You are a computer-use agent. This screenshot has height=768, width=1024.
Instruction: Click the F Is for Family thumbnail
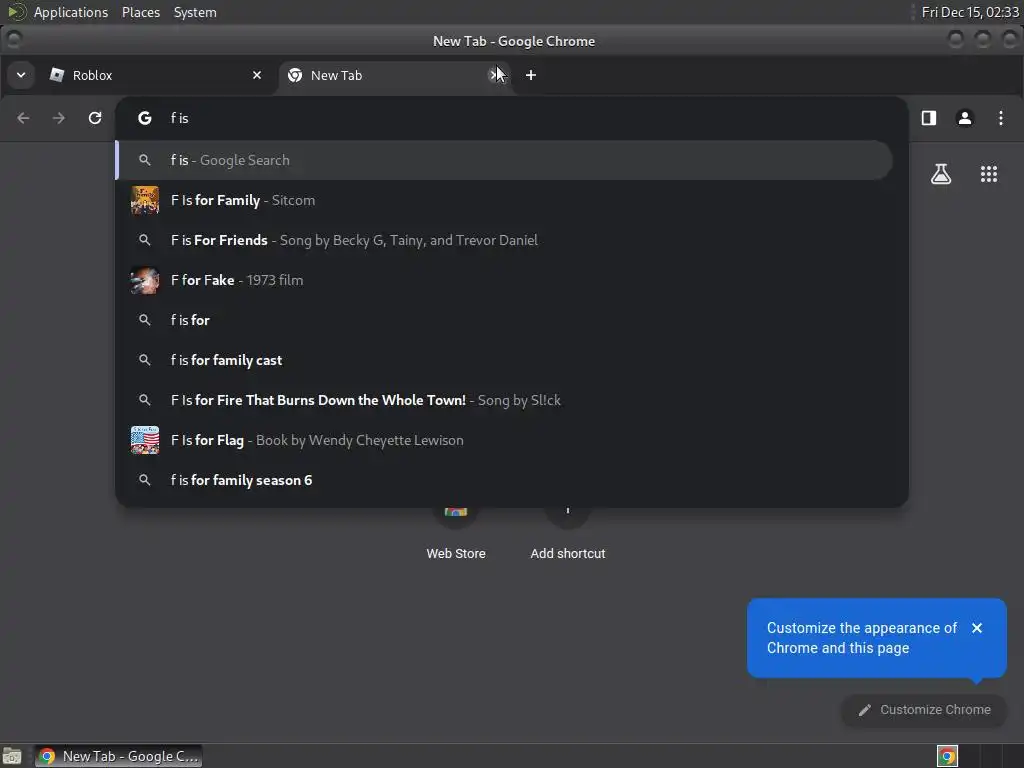click(145, 200)
